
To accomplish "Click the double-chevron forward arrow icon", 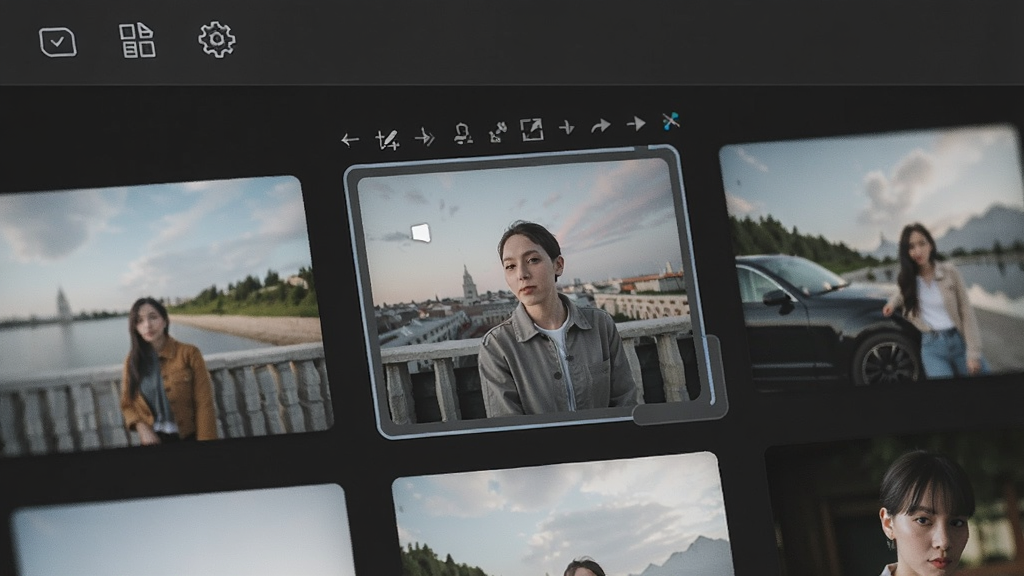I will click(x=424, y=137).
